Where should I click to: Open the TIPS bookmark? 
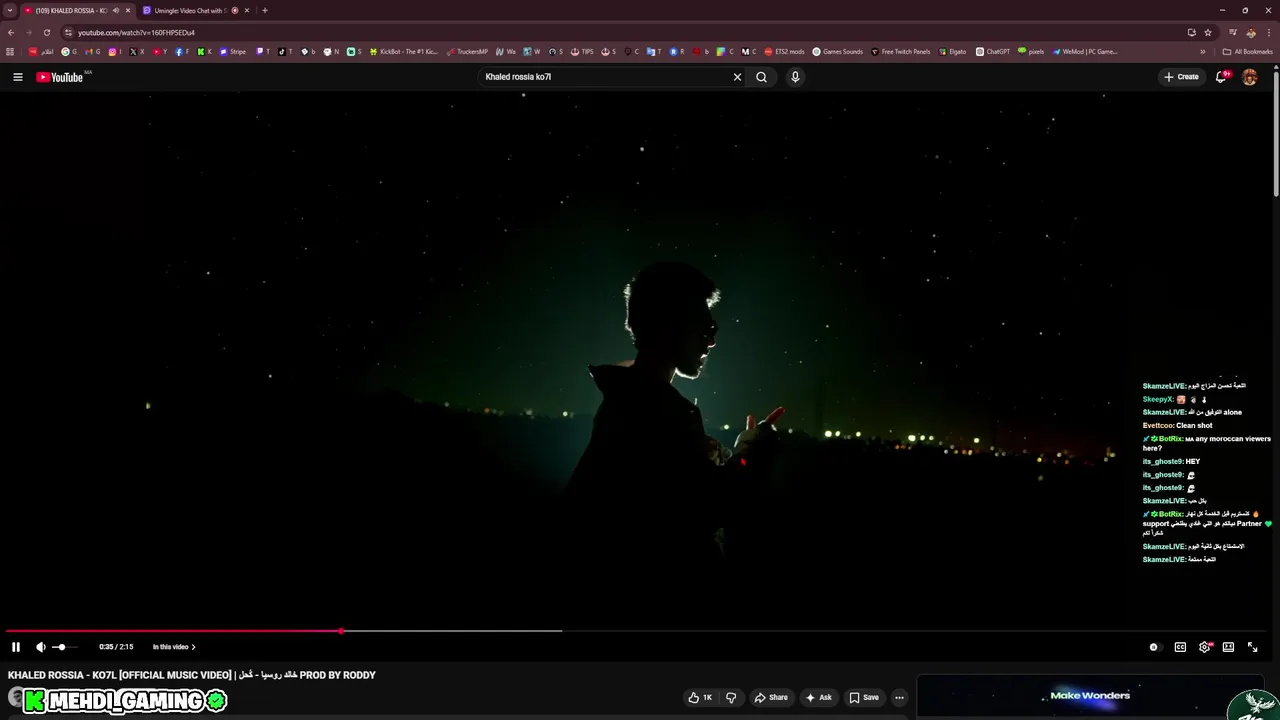(x=582, y=52)
